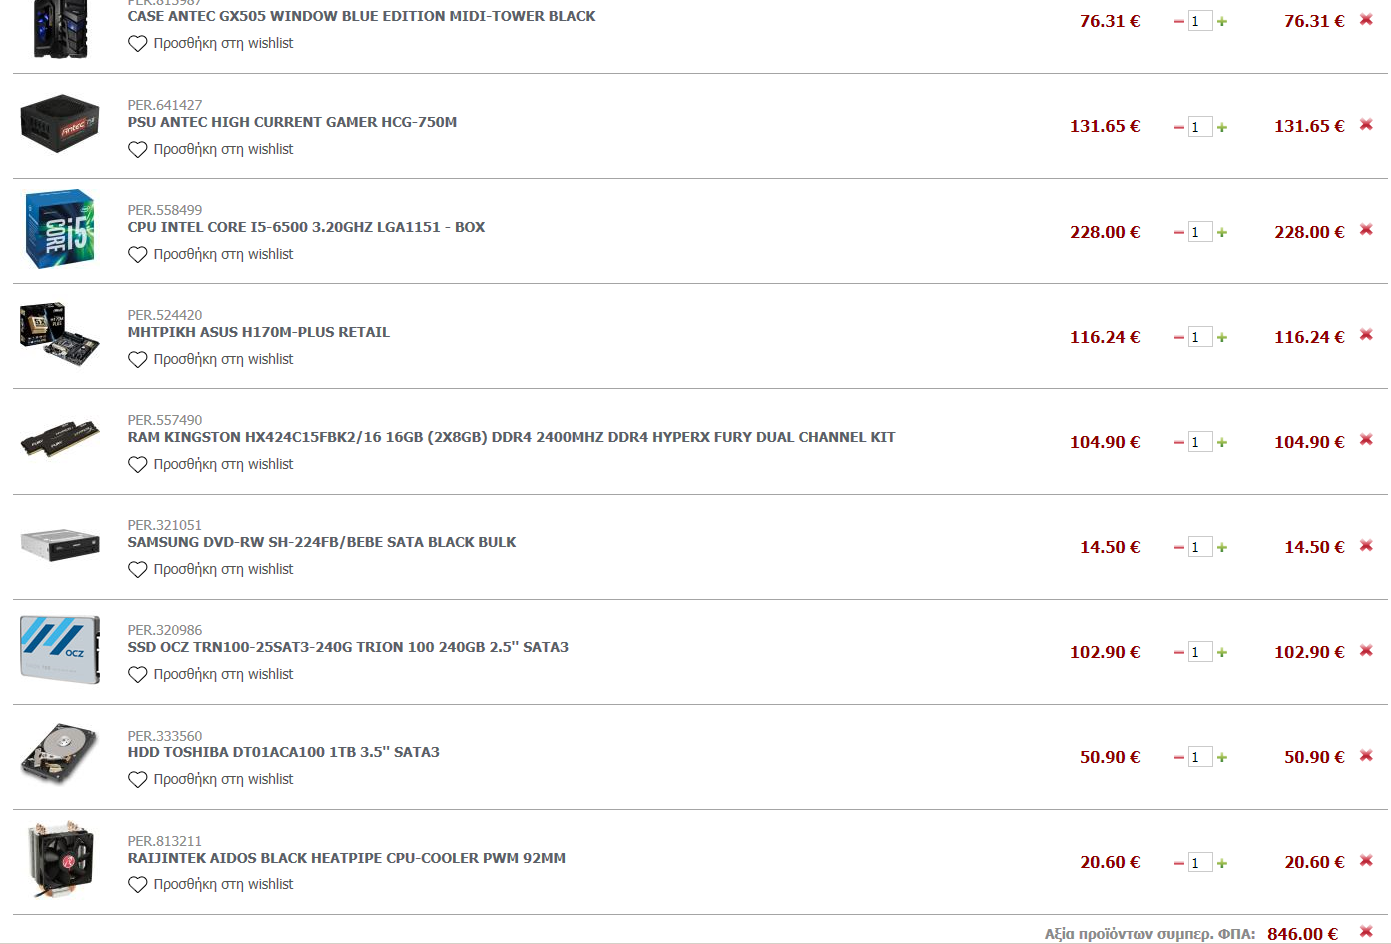Increase quantity of the Intel Core i5 CPU
This screenshot has height=944, width=1391.
pyautogui.click(x=1222, y=233)
